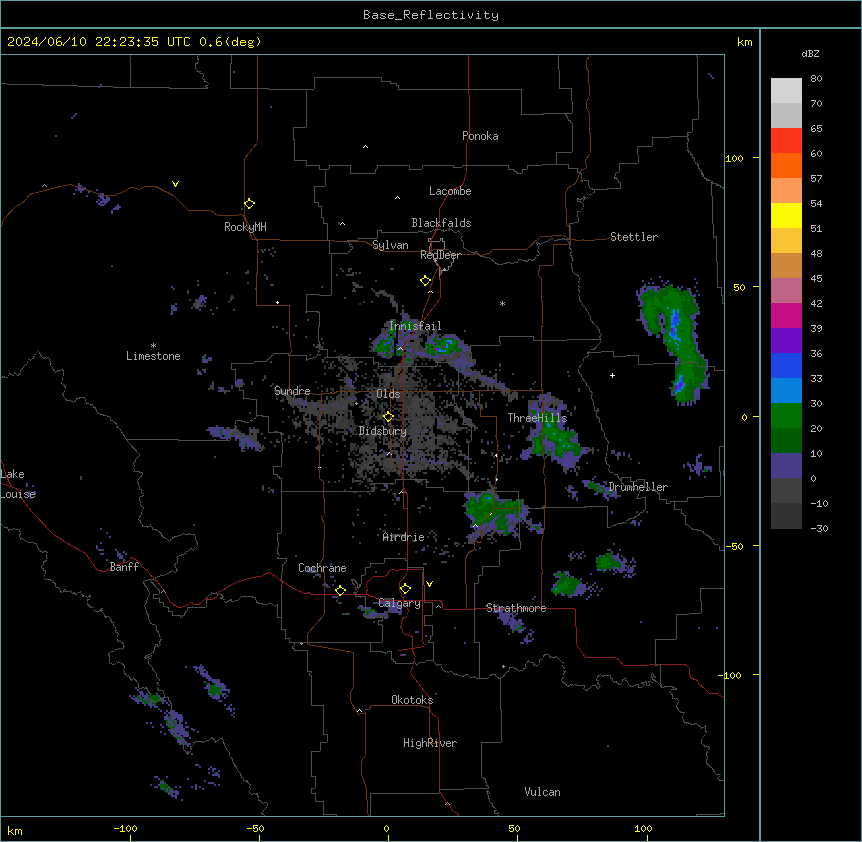The width and height of the screenshot is (862, 842).
Task: Click the dBZ legend heading
Action: (810, 53)
